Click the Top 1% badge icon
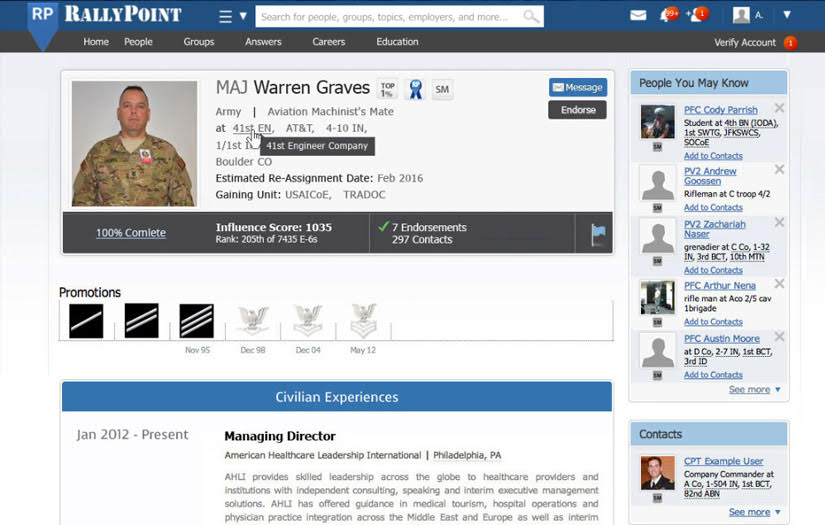This screenshot has width=825, height=525. click(x=387, y=89)
